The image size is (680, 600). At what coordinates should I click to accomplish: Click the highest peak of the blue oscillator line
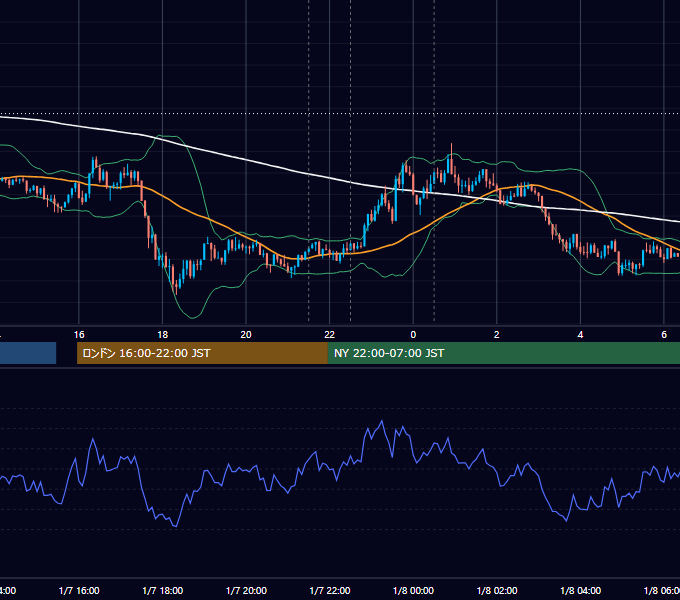pyautogui.click(x=382, y=421)
